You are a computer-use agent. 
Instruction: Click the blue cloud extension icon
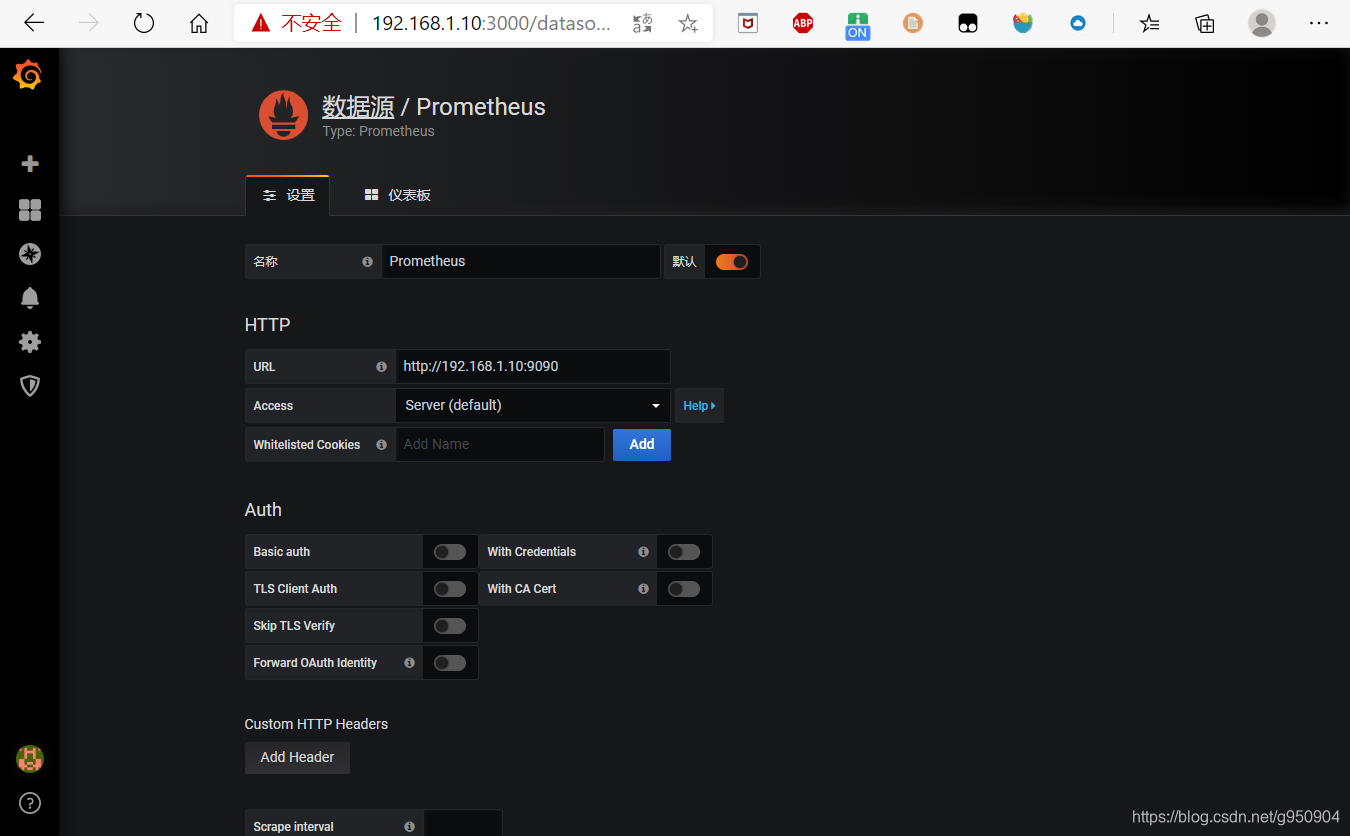tap(1078, 23)
